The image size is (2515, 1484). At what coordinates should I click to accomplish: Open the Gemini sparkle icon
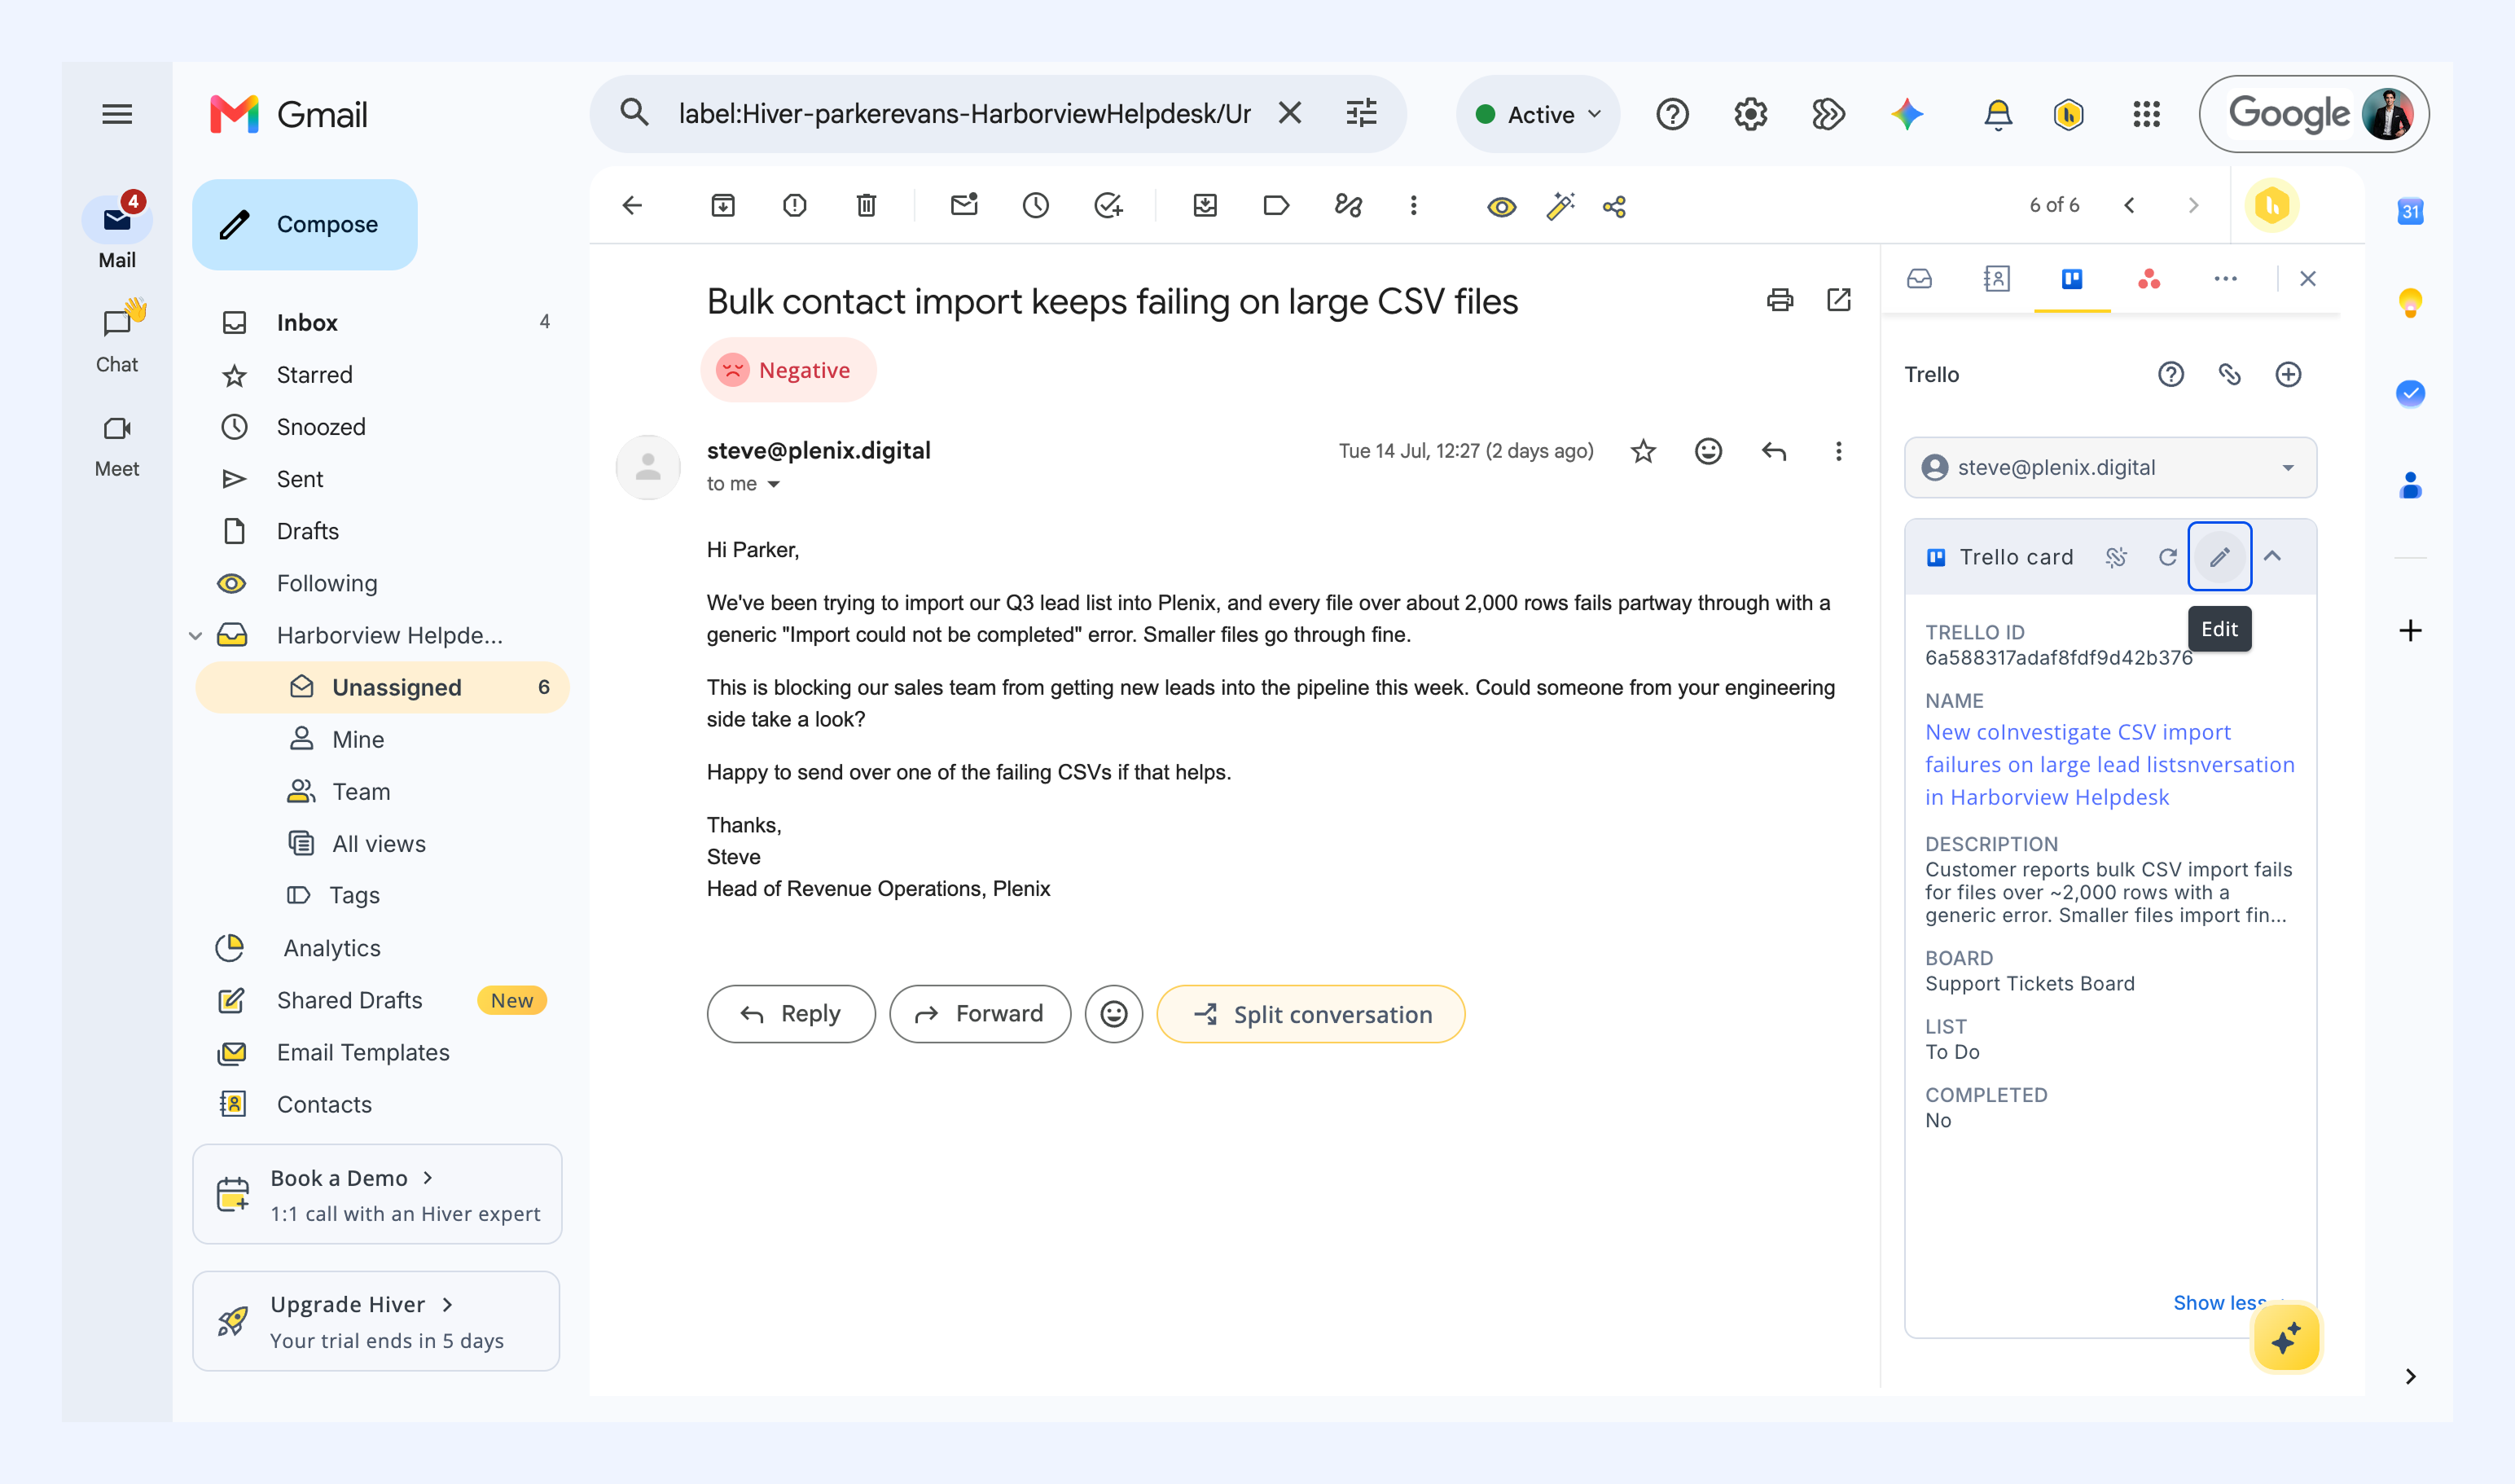(1907, 115)
